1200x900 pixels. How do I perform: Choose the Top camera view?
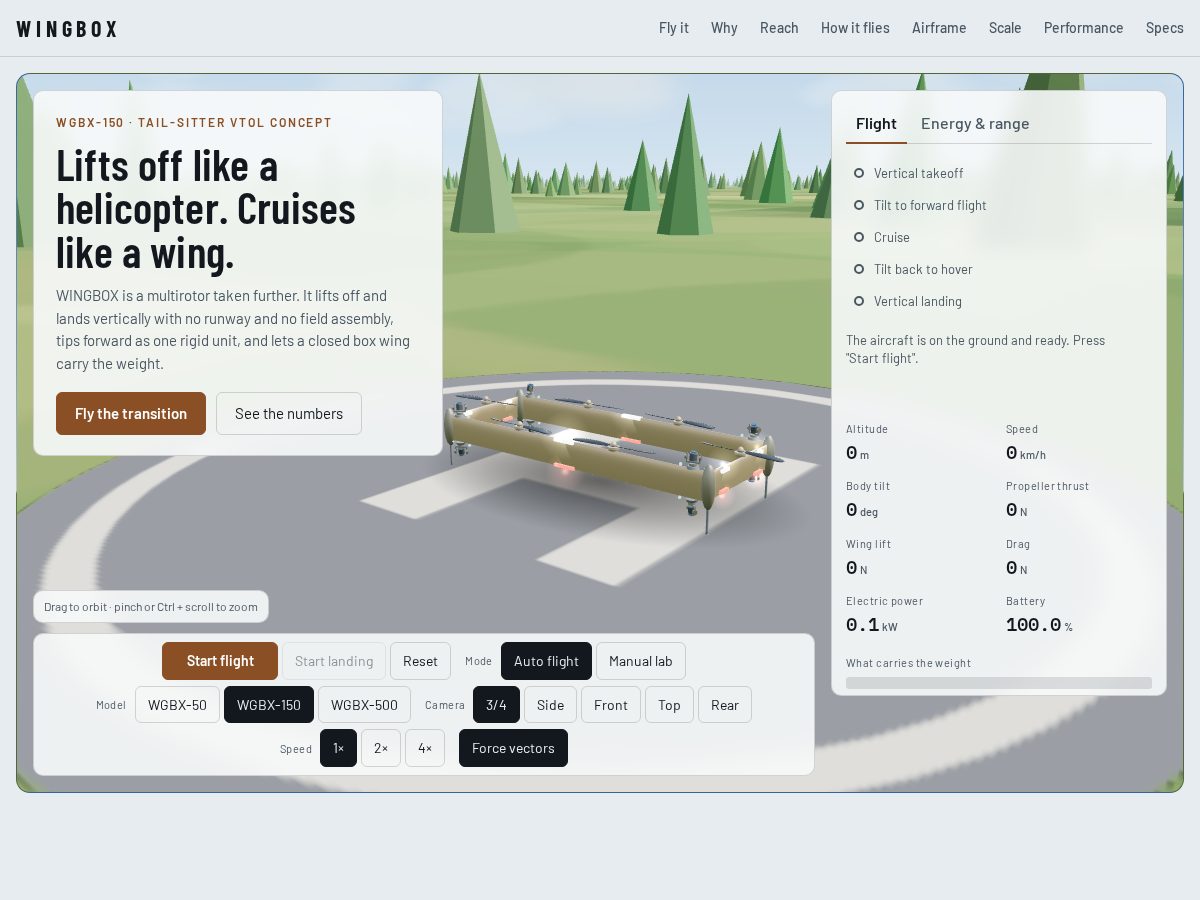click(669, 705)
